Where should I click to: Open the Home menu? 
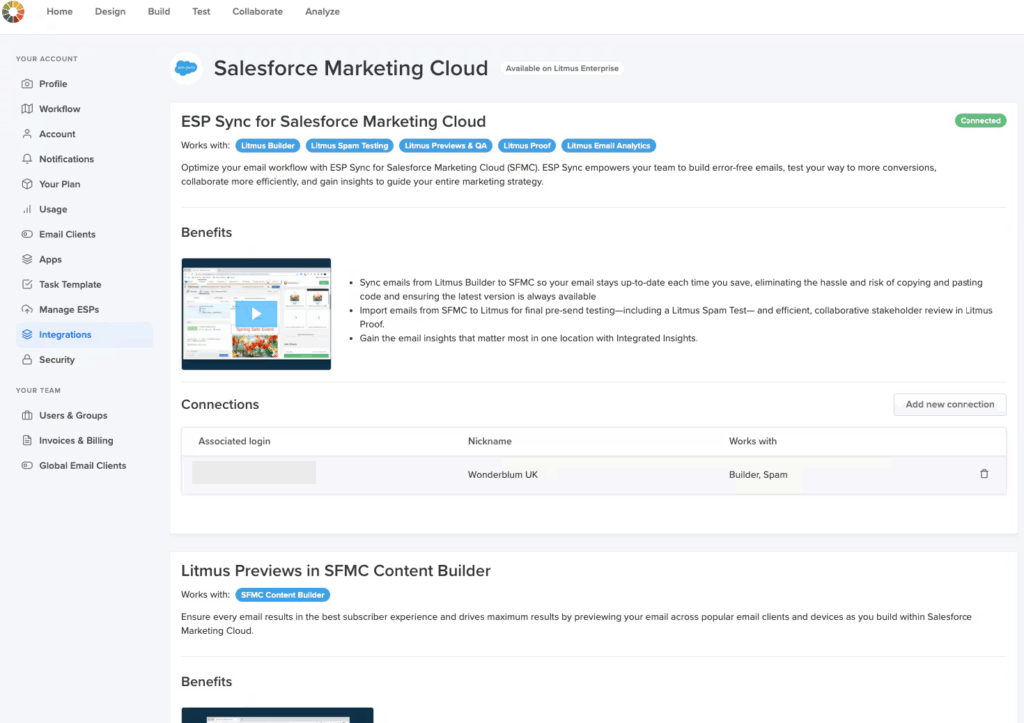point(59,11)
